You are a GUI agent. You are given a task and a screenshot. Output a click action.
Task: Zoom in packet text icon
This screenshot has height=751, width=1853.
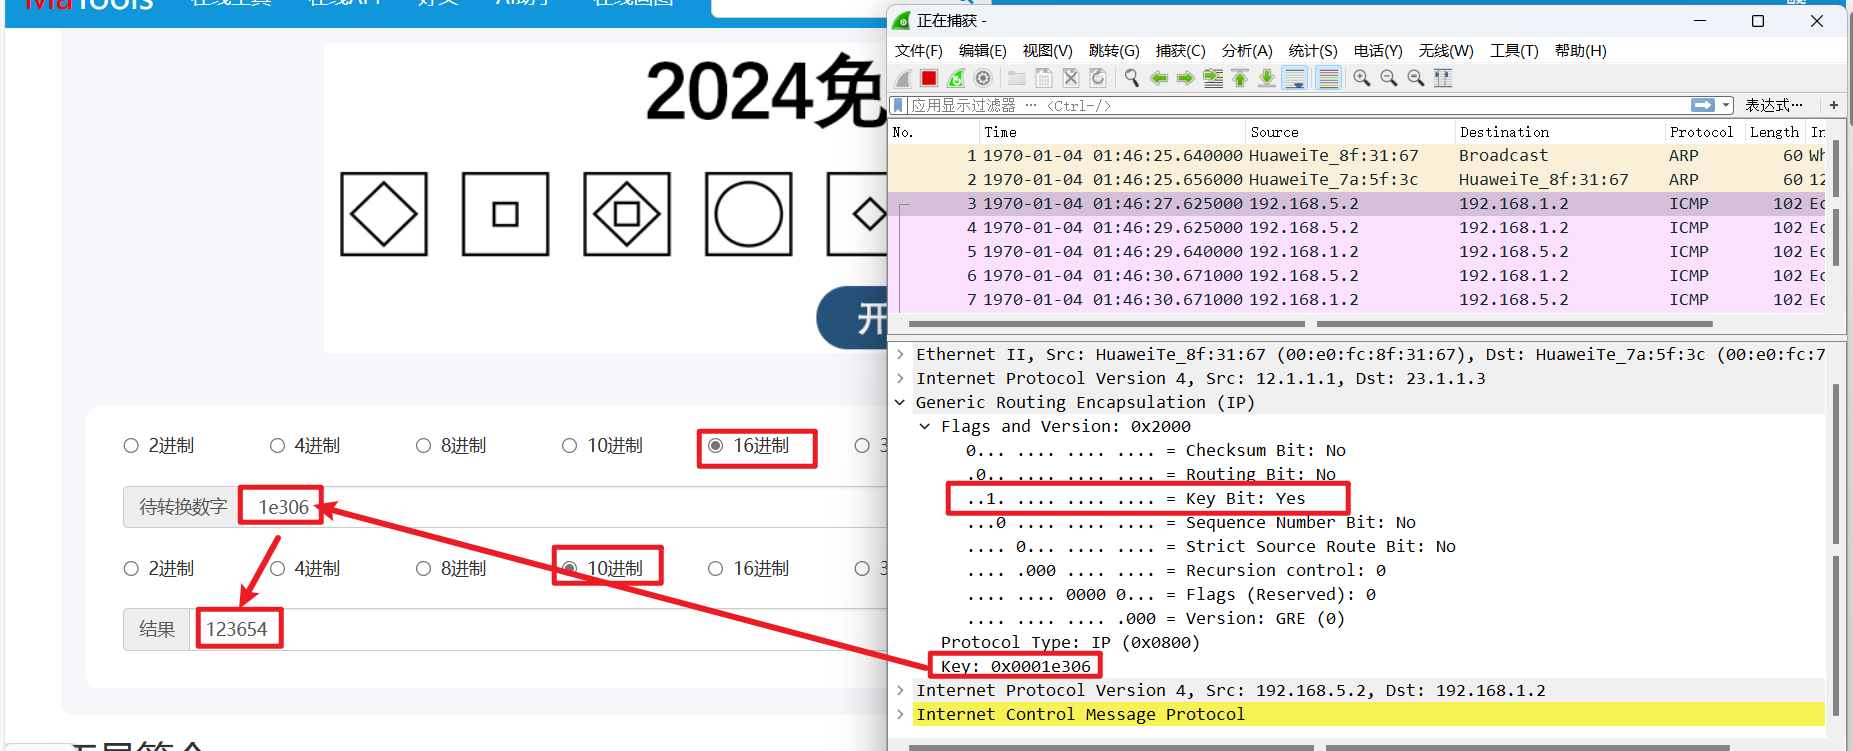[1362, 78]
